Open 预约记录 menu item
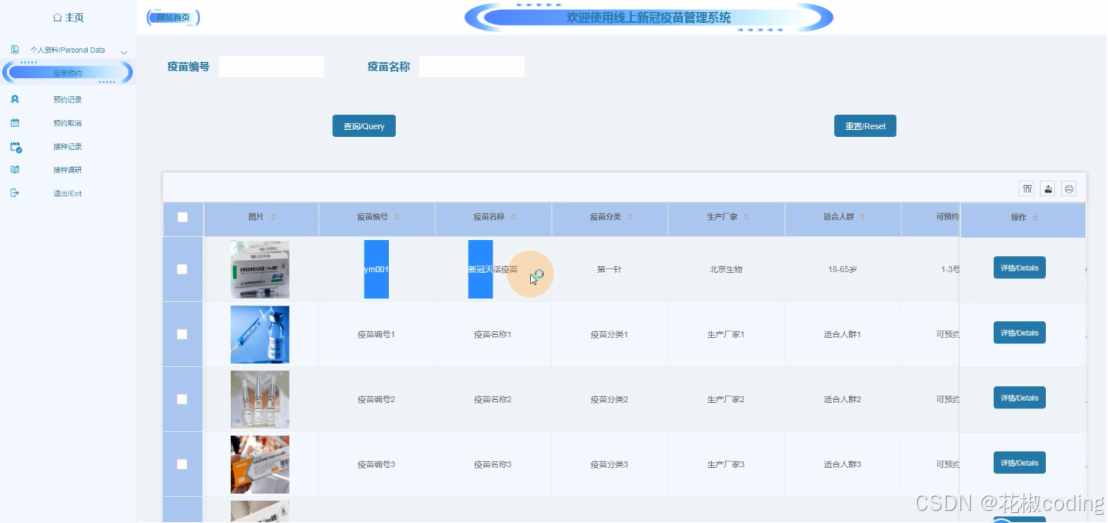Screen dimensions: 1108x523 point(68,100)
